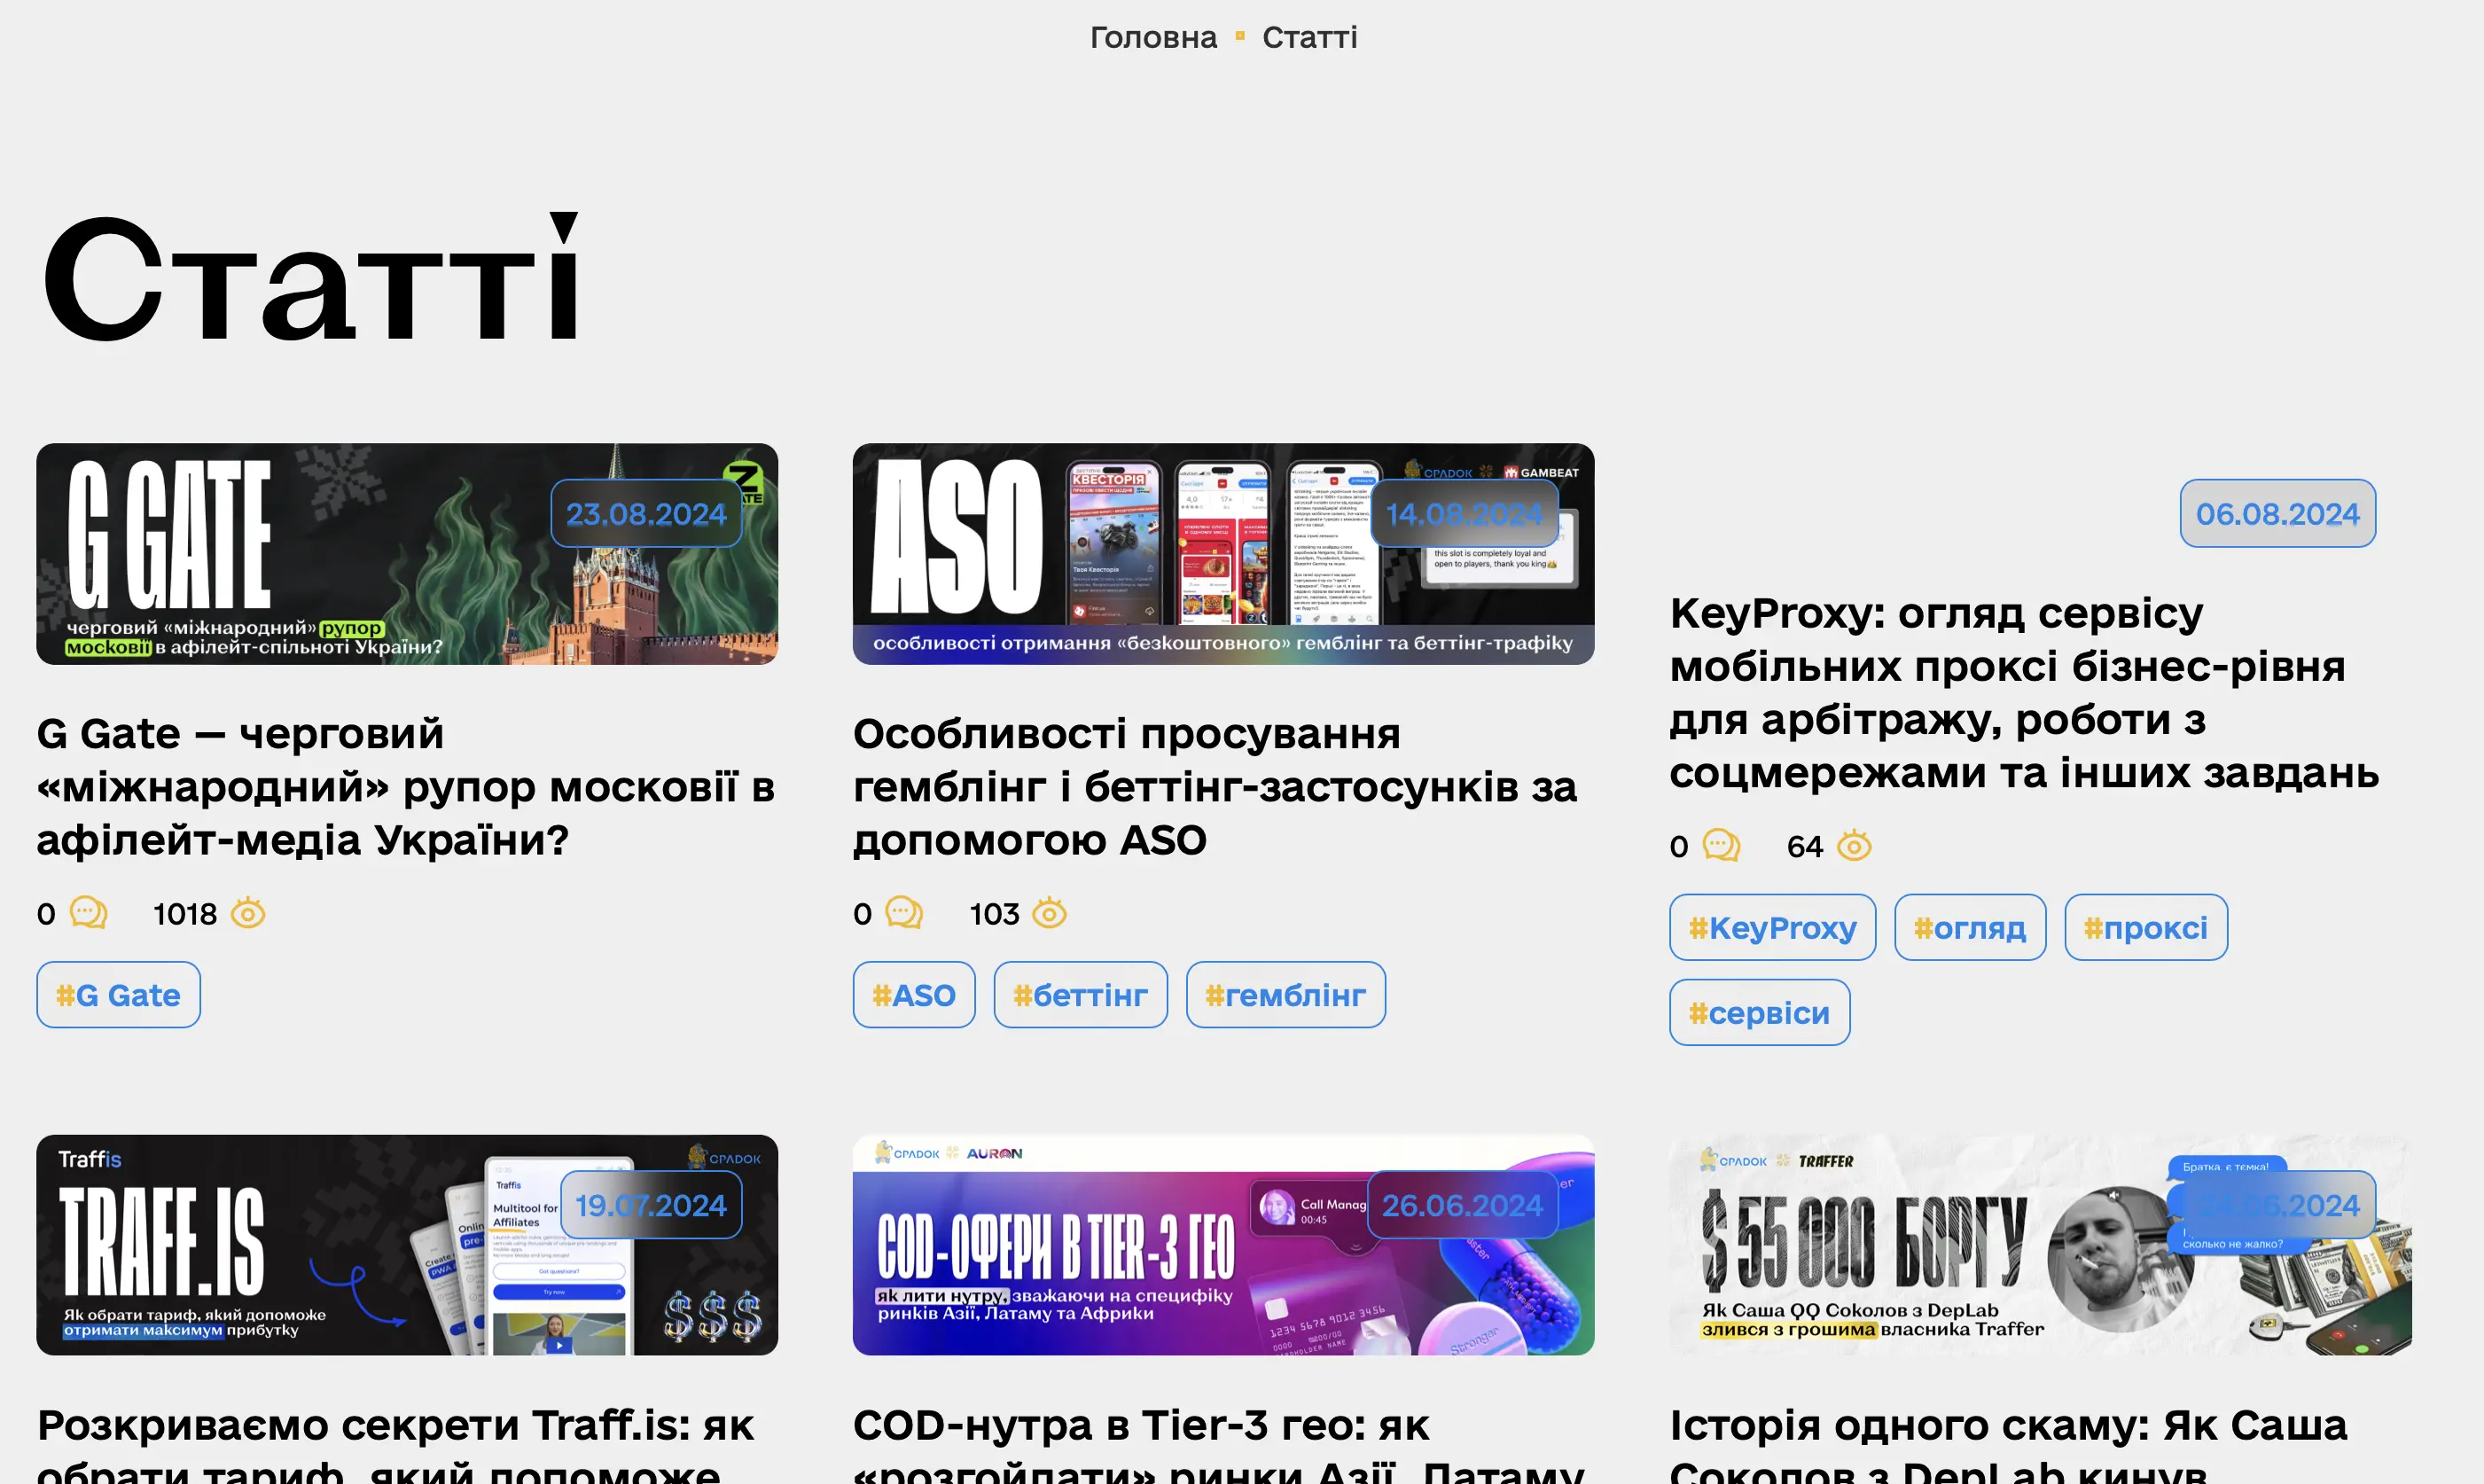Click the Статті page heading

pyautogui.click(x=311, y=277)
